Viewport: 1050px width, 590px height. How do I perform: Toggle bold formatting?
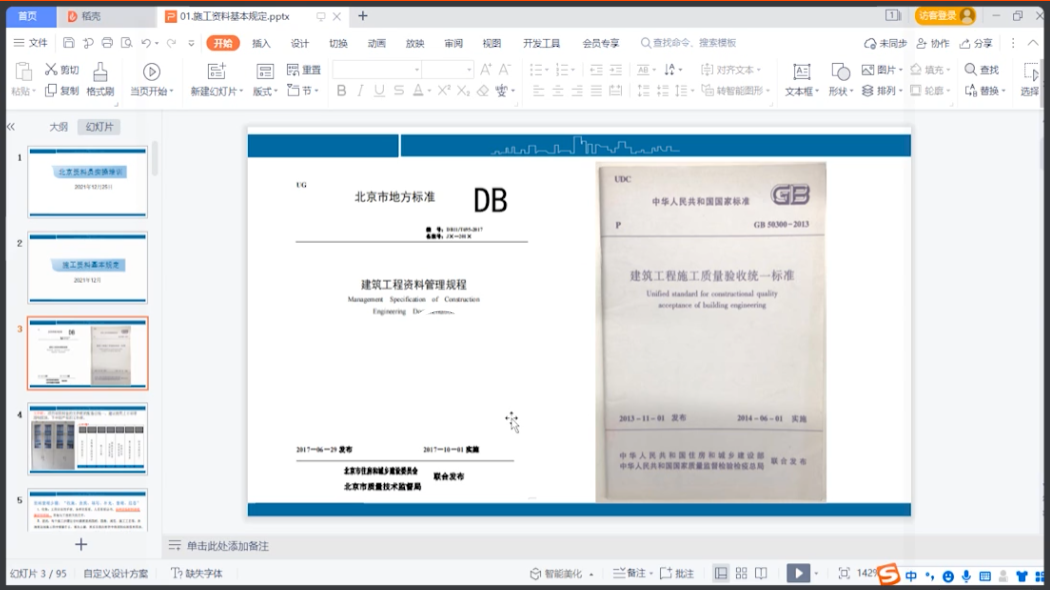coord(341,91)
